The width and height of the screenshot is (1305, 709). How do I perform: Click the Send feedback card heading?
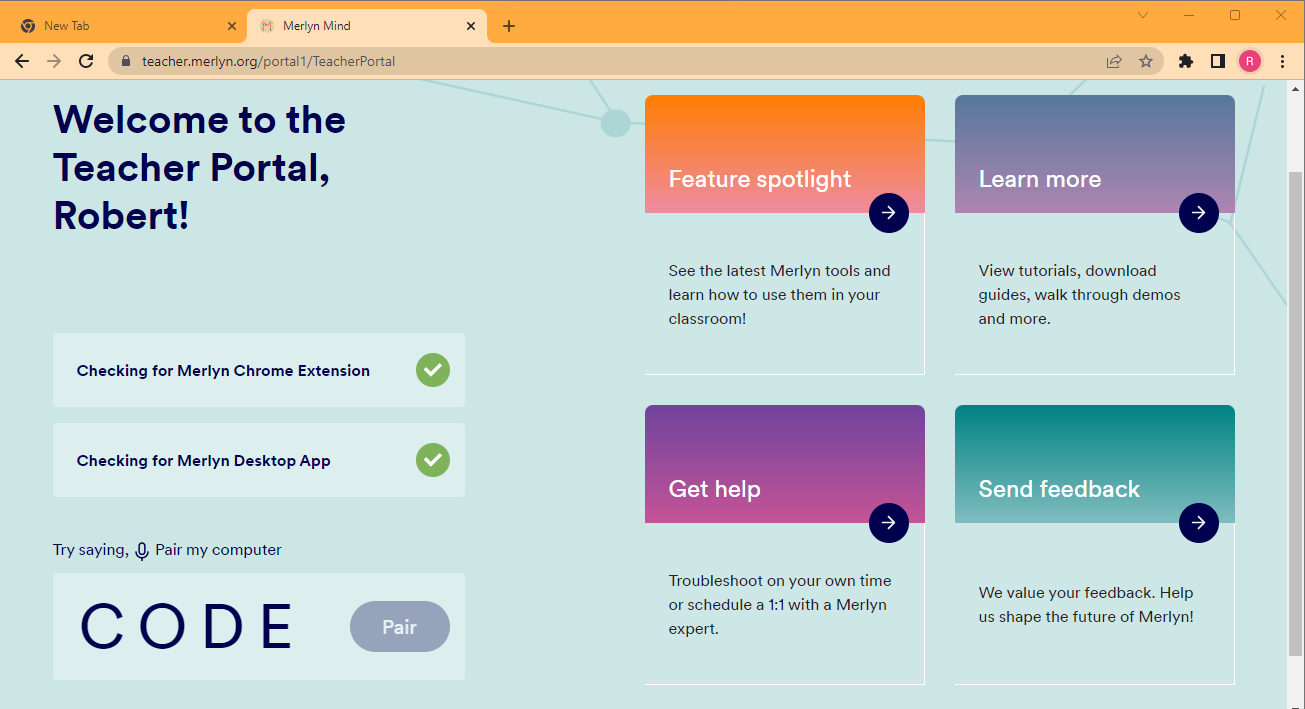[1059, 489]
